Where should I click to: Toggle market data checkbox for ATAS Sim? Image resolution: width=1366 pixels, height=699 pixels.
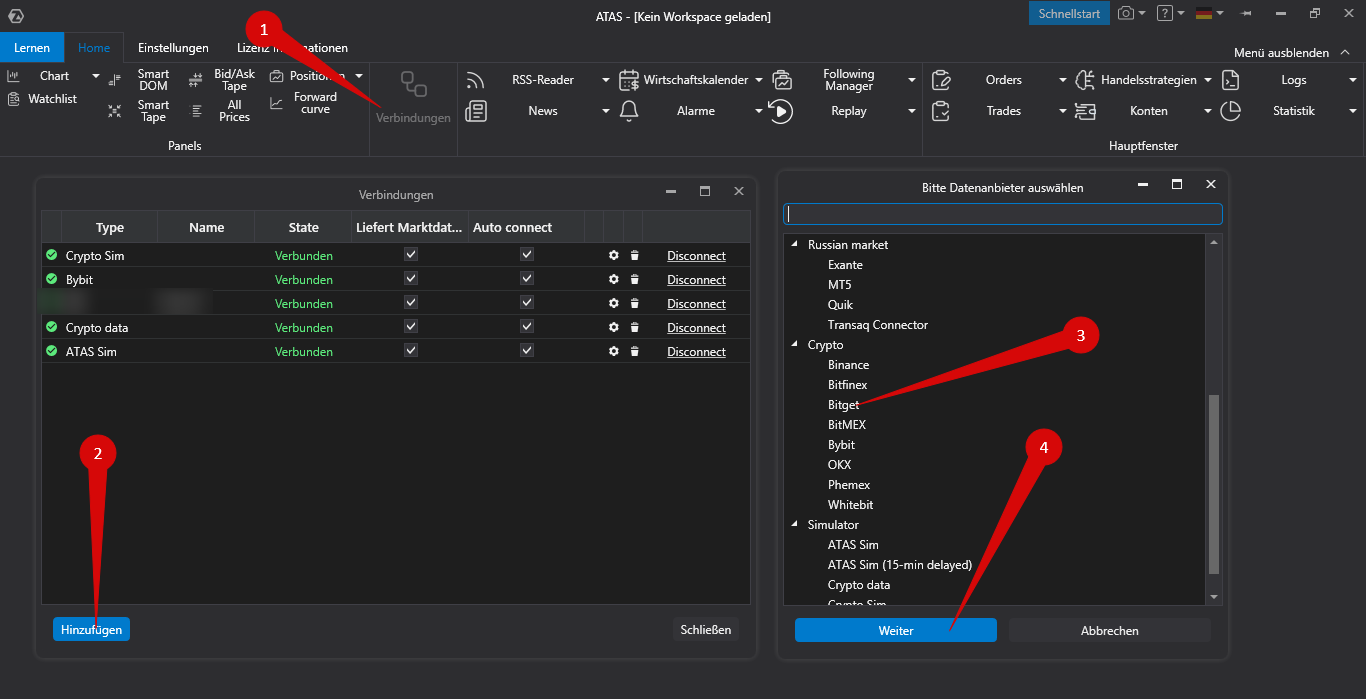click(411, 351)
